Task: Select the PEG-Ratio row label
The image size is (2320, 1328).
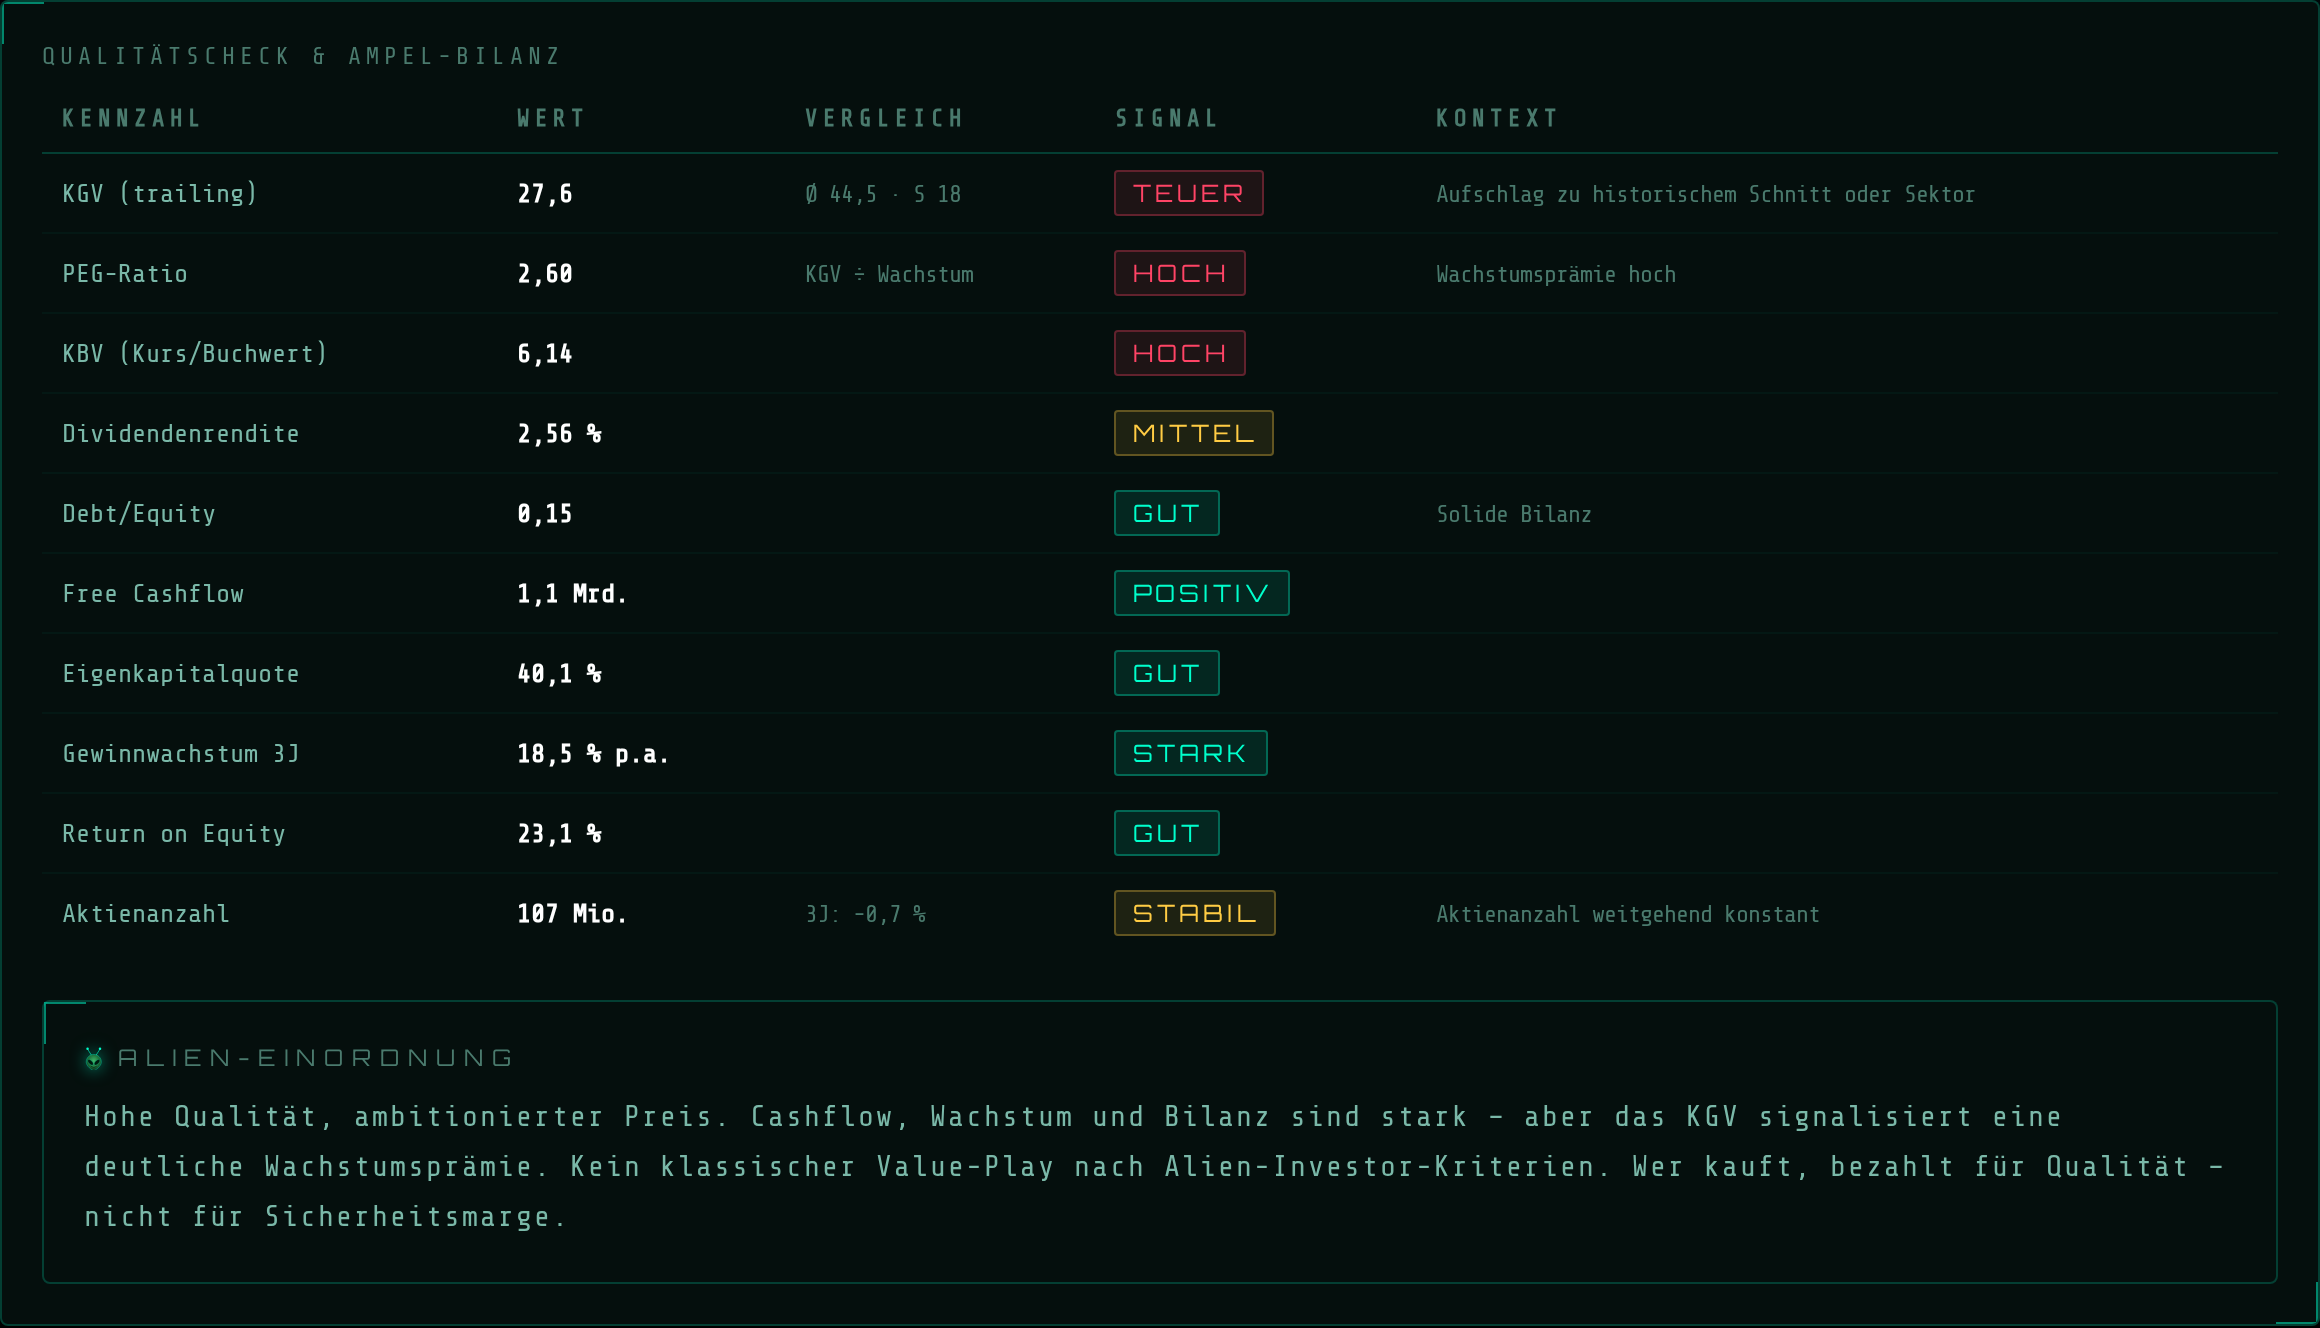Action: coord(125,273)
